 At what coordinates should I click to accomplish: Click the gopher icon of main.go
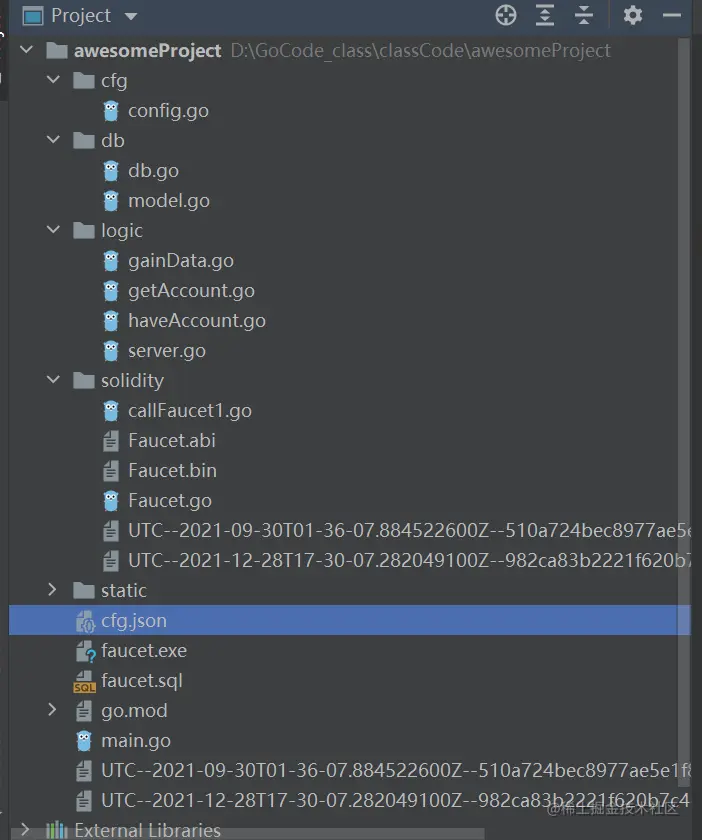(84, 740)
